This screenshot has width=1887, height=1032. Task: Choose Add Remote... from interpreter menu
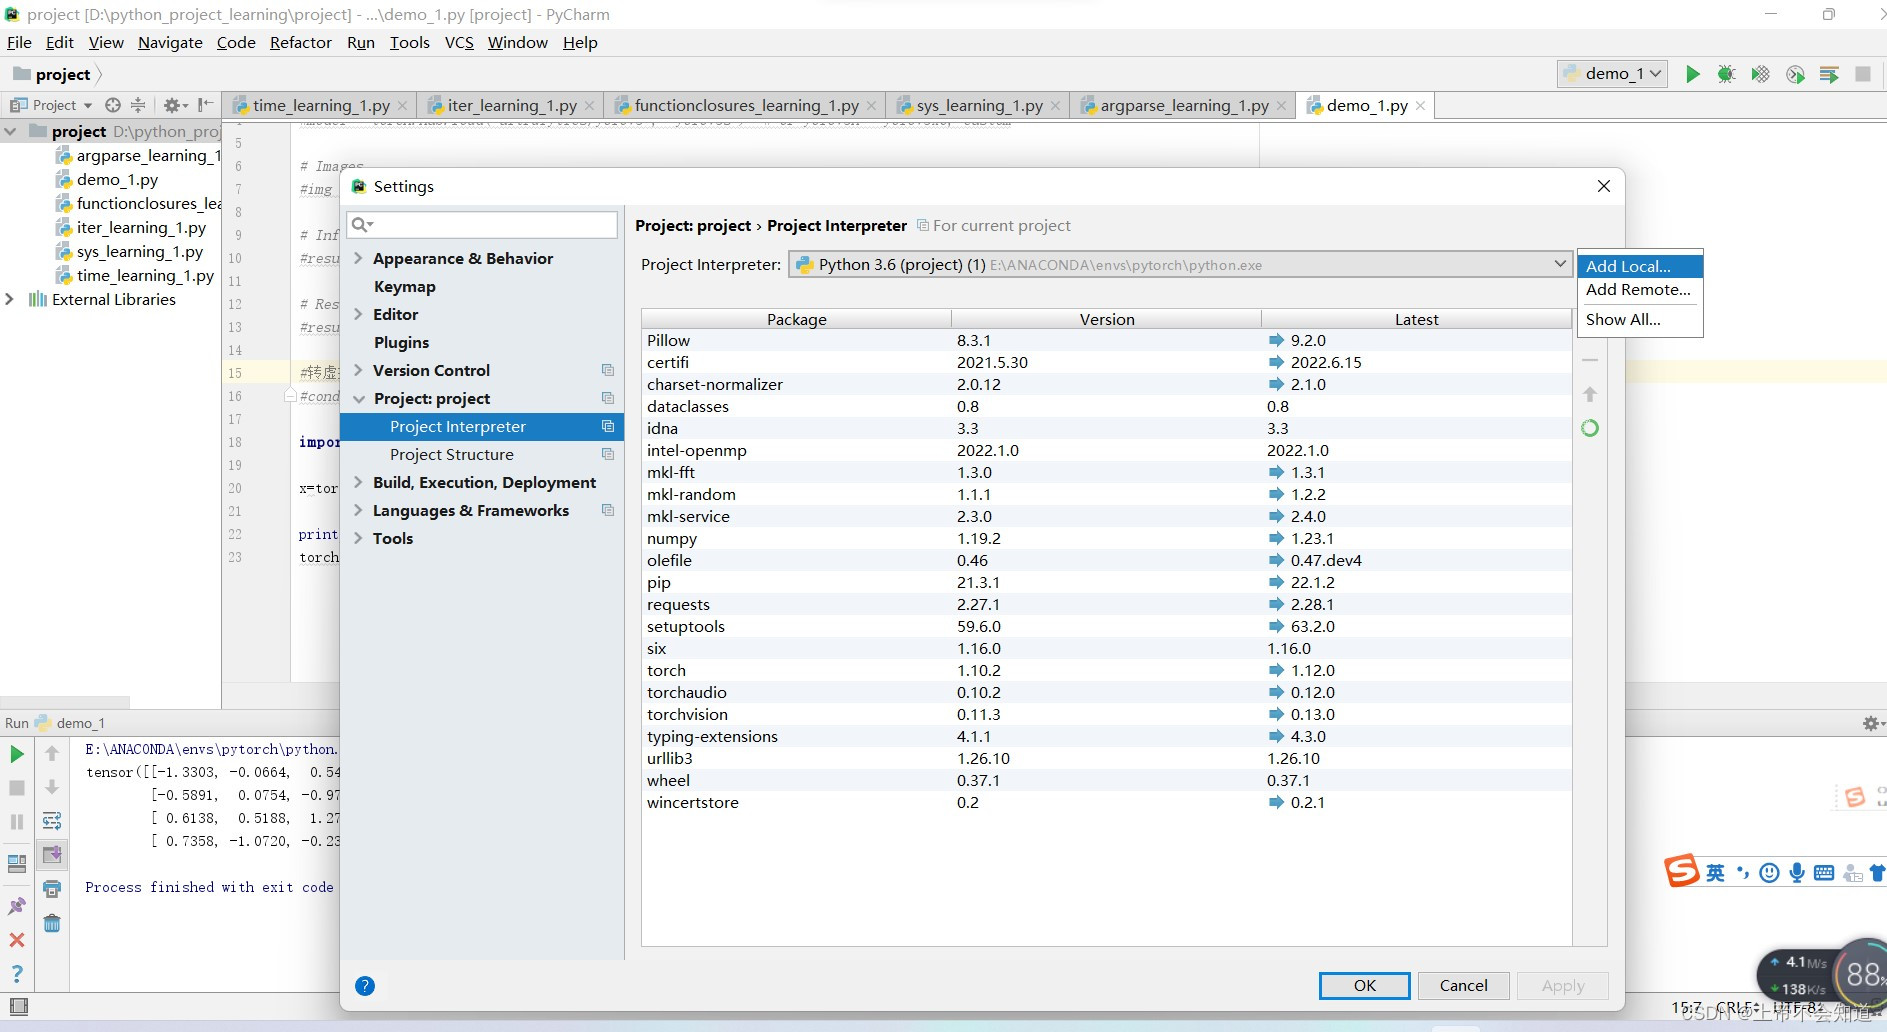(x=1640, y=290)
